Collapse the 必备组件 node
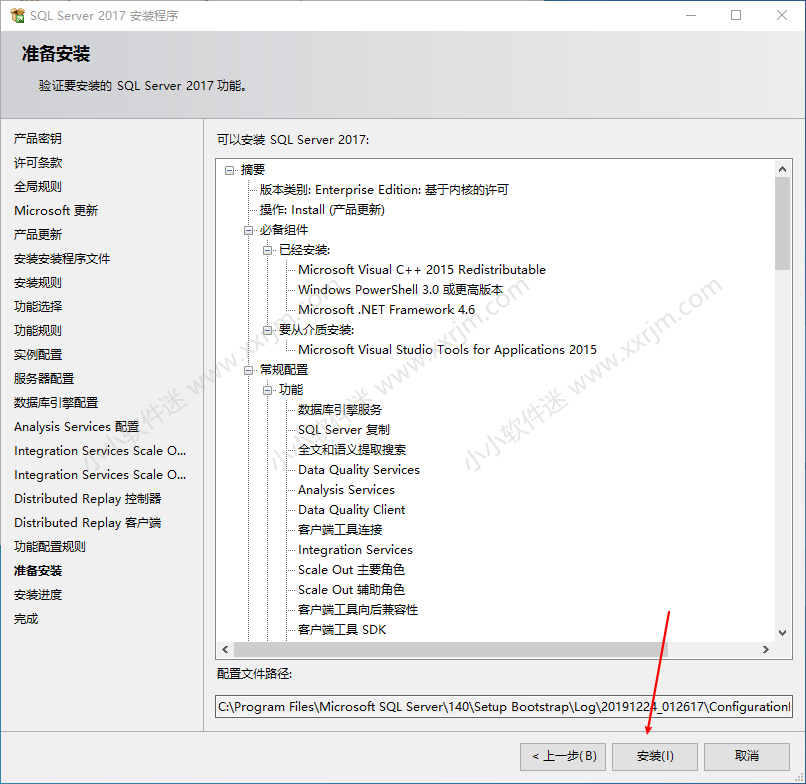 (249, 230)
